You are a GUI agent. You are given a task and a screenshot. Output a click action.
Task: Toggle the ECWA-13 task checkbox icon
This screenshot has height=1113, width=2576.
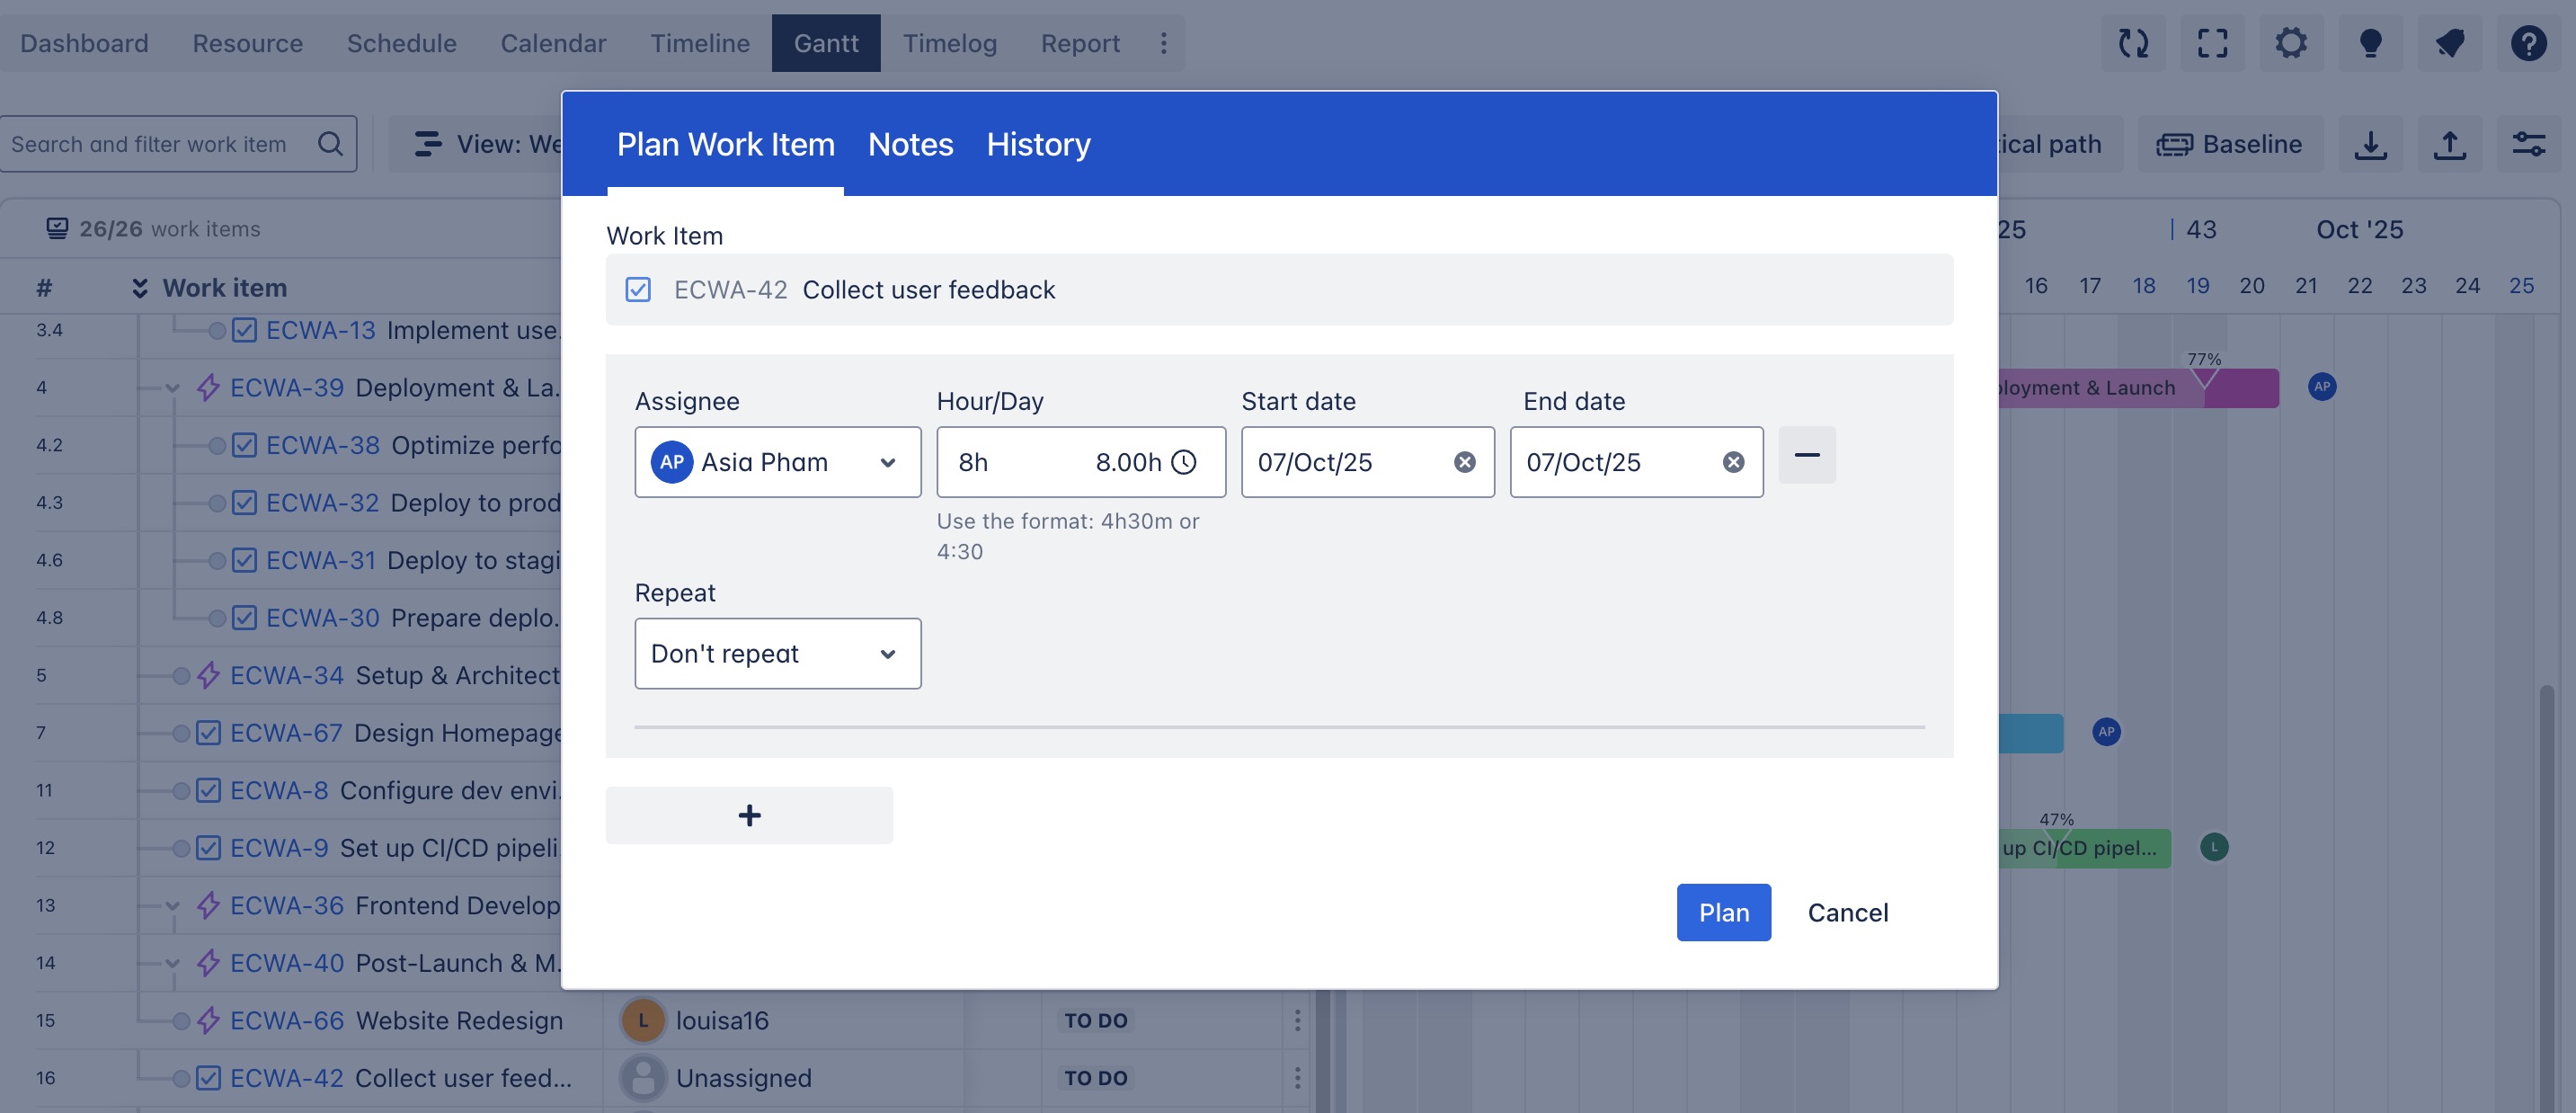pyautogui.click(x=245, y=330)
